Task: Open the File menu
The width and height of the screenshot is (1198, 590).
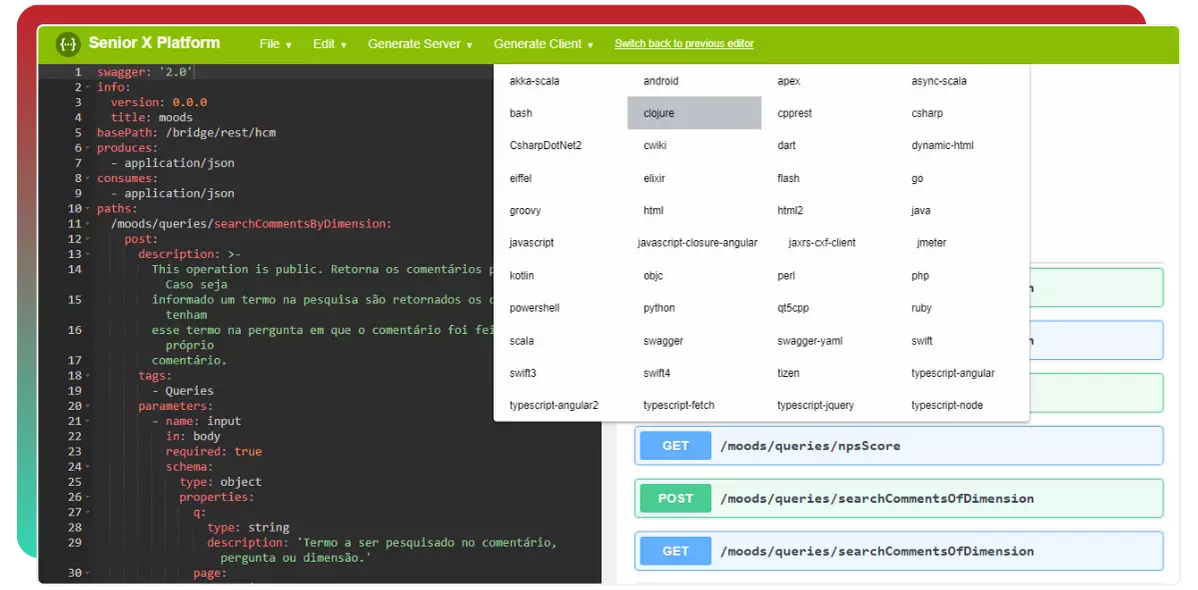Action: (275, 44)
